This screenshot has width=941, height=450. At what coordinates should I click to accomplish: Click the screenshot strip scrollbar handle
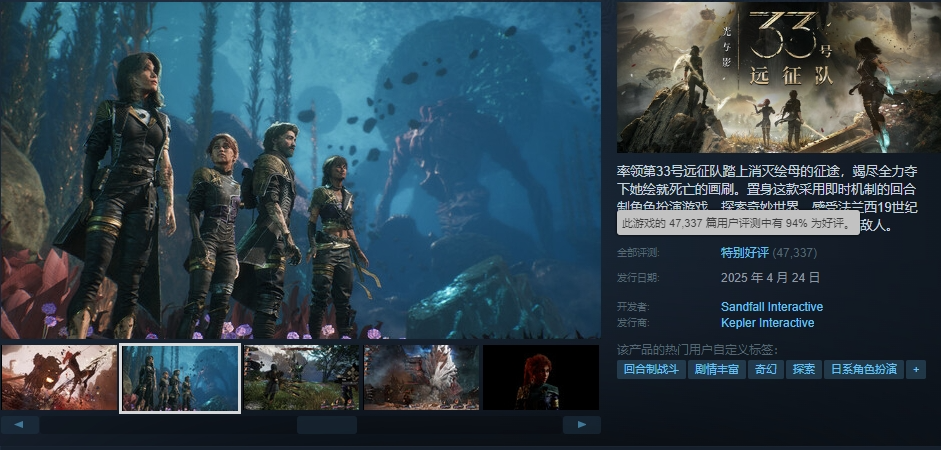[326, 425]
